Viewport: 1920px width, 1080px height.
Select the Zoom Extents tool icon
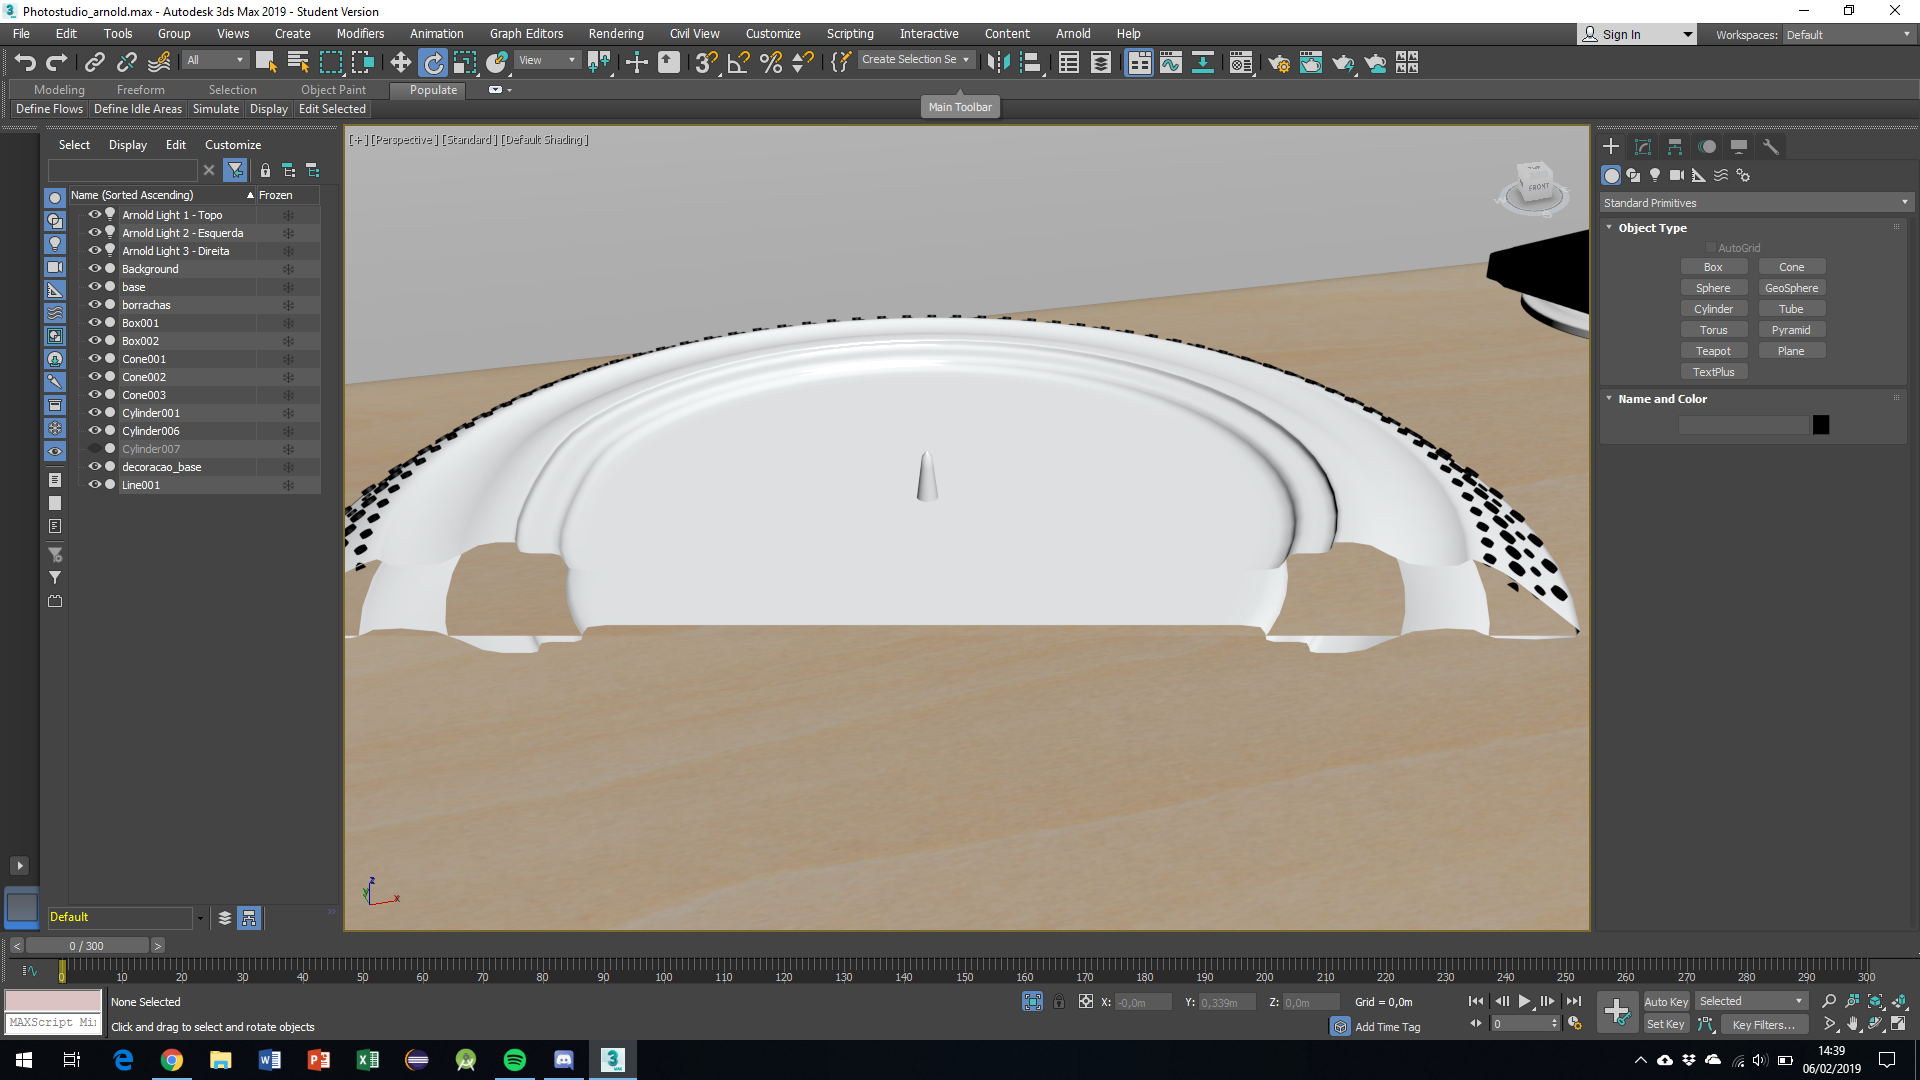coord(1875,1001)
